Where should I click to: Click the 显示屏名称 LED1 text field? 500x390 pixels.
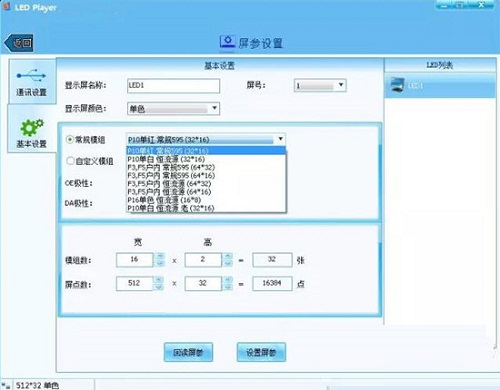point(173,86)
